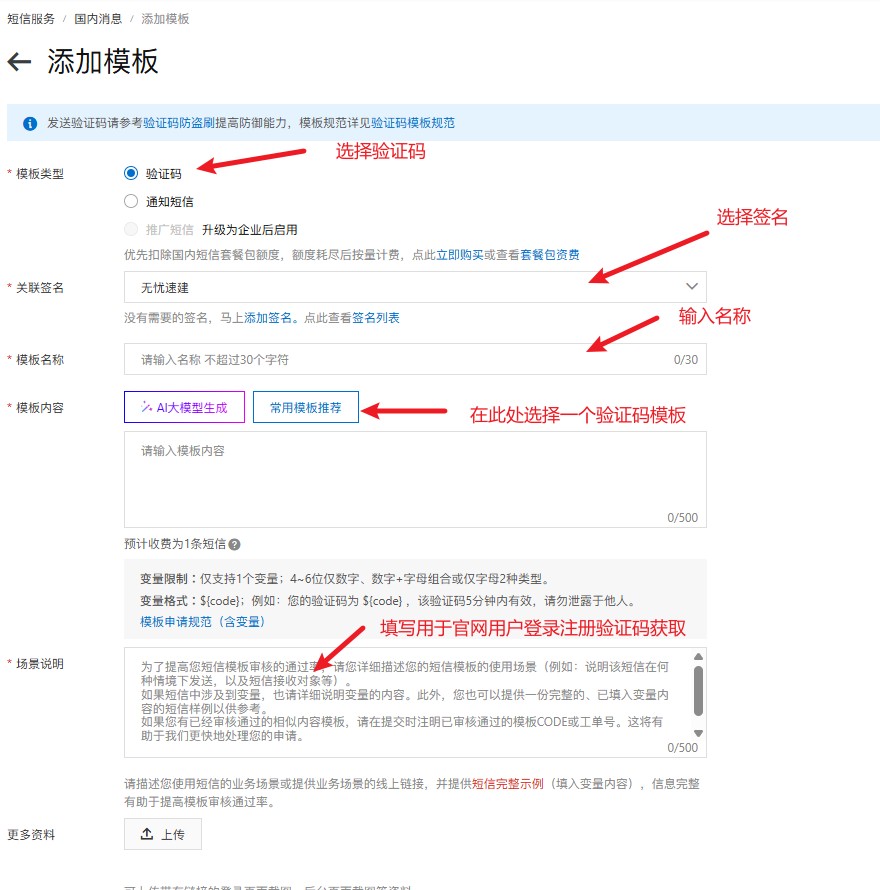This screenshot has width=880, height=890.
Task: Click the back arrow beside 添加模板
Action: [19, 62]
